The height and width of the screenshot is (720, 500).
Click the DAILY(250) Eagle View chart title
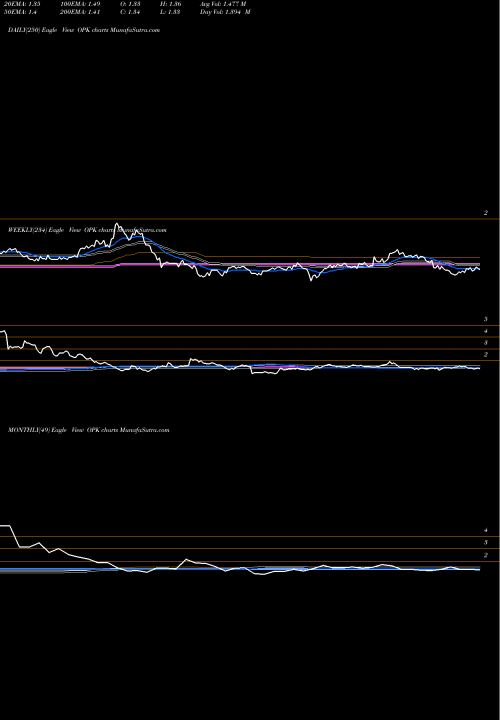point(84,30)
